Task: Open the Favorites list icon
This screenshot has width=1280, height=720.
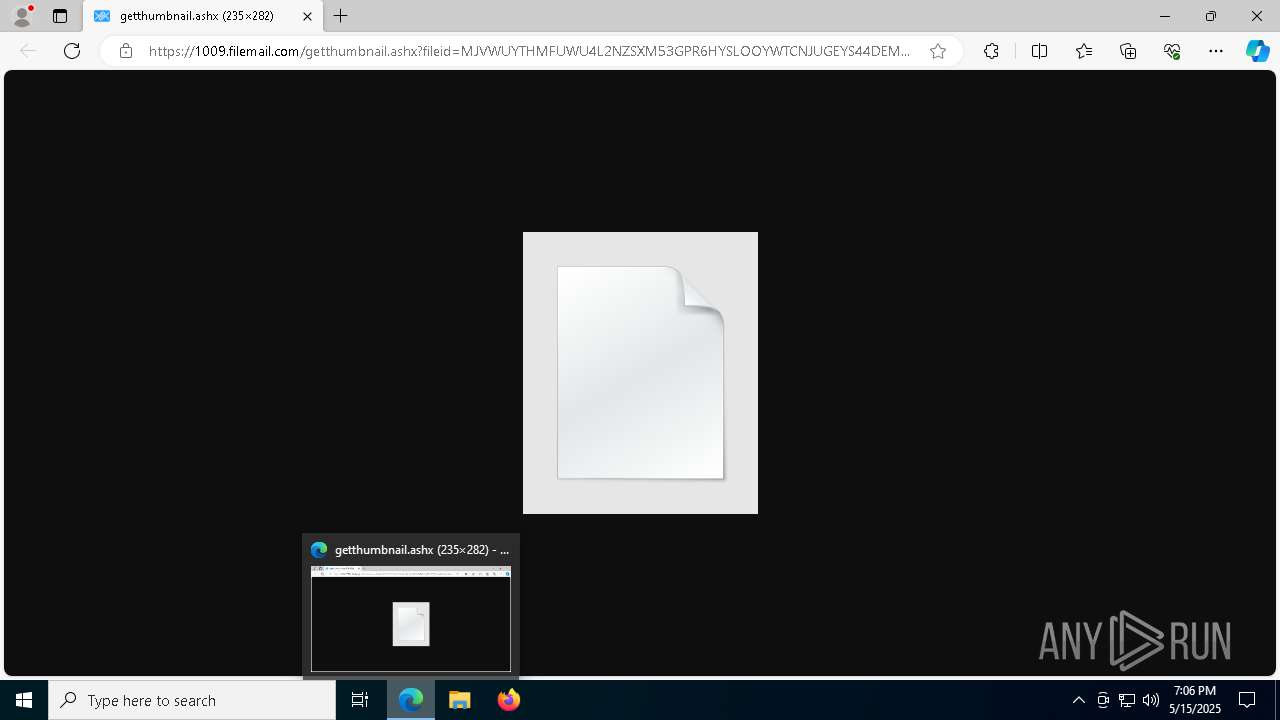Action: [x=1084, y=51]
